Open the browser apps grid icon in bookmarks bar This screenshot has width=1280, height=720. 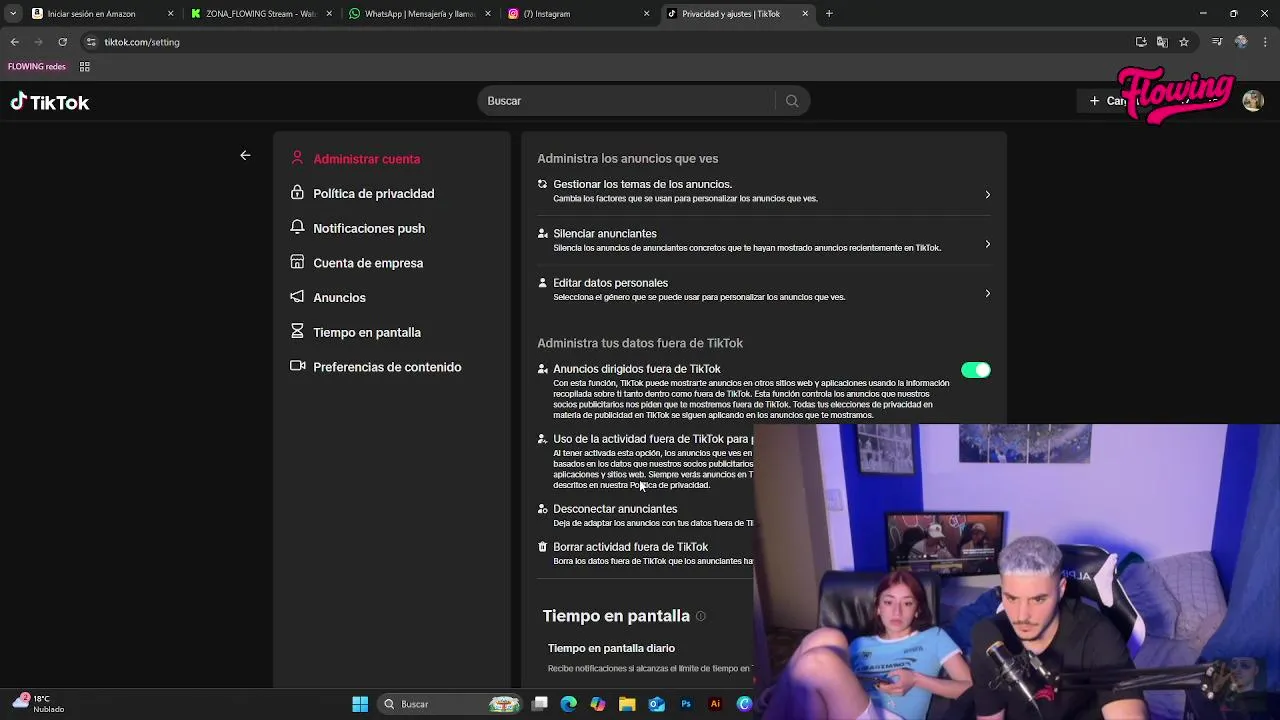tap(85, 67)
